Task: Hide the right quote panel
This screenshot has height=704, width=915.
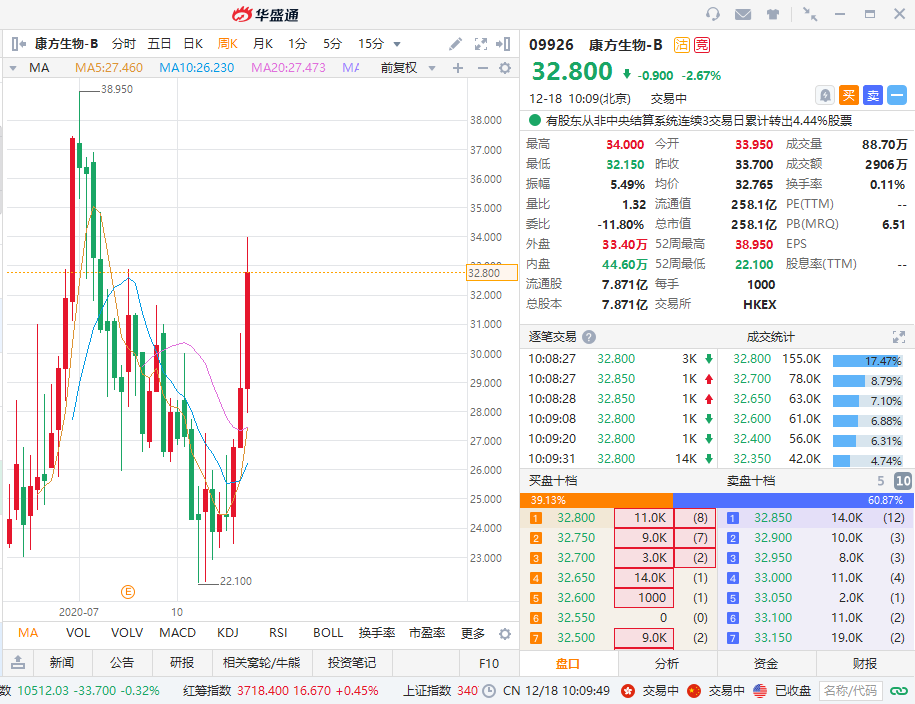Action: [503, 44]
